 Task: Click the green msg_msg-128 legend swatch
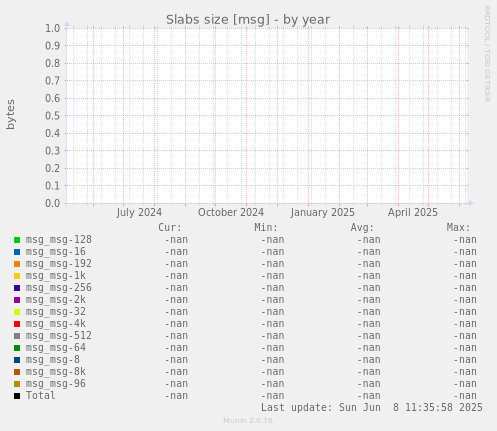(x=17, y=240)
